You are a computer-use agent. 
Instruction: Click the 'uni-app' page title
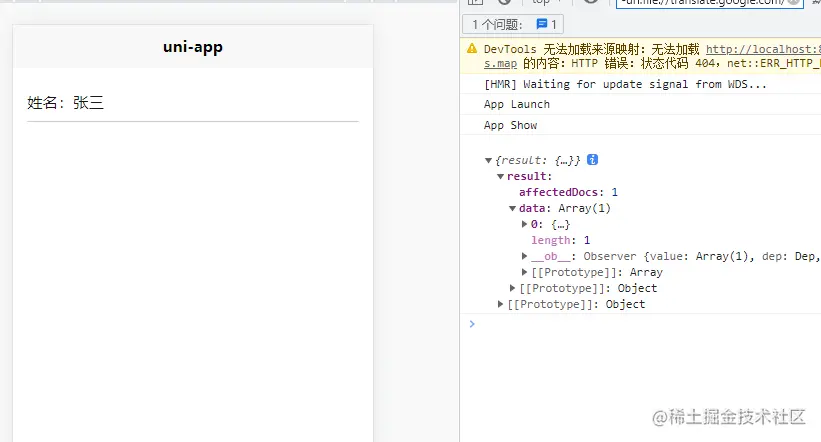pyautogui.click(x=193, y=47)
